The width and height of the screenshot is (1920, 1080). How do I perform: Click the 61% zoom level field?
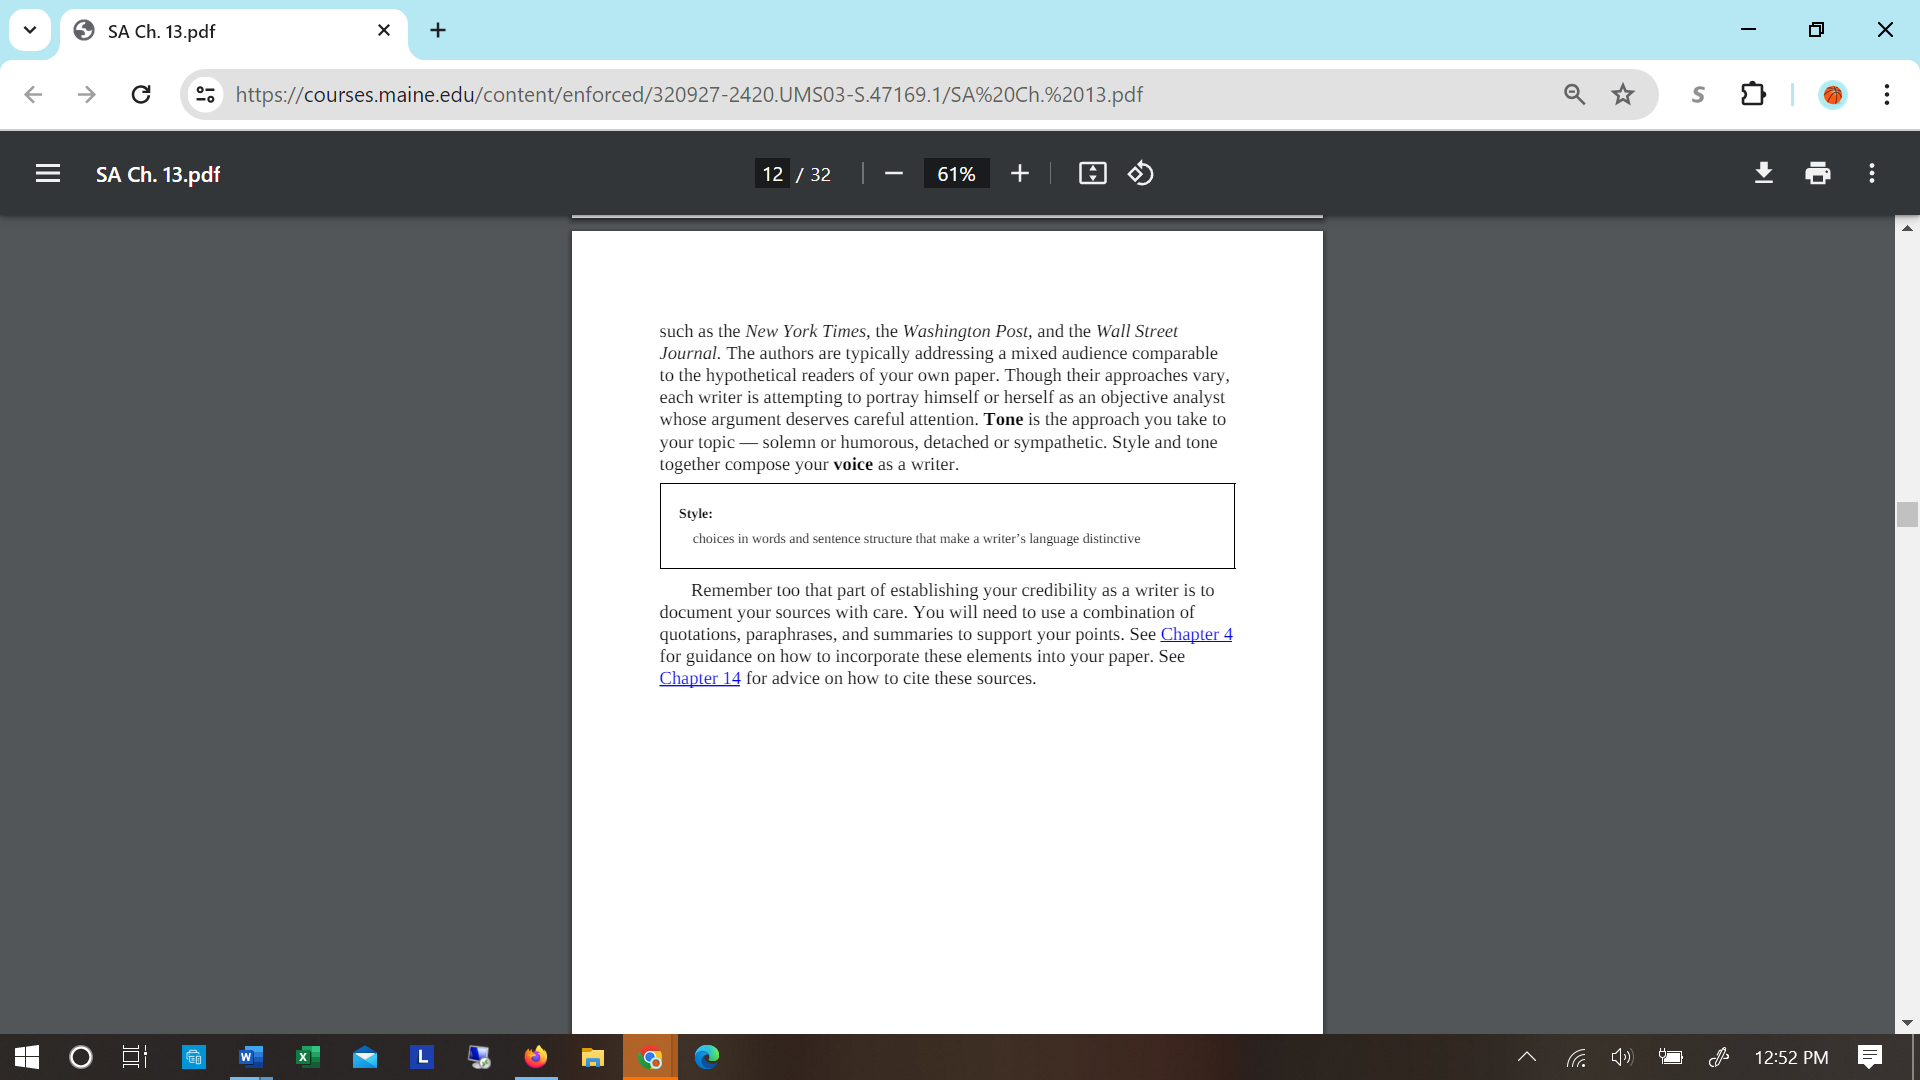pos(956,174)
